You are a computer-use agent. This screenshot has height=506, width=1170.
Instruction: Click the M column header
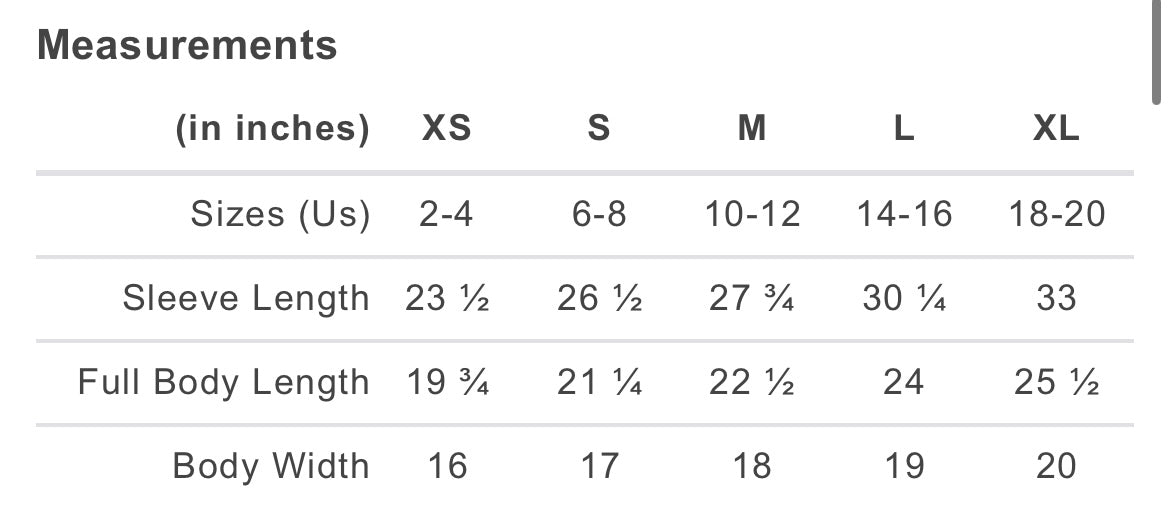(752, 129)
